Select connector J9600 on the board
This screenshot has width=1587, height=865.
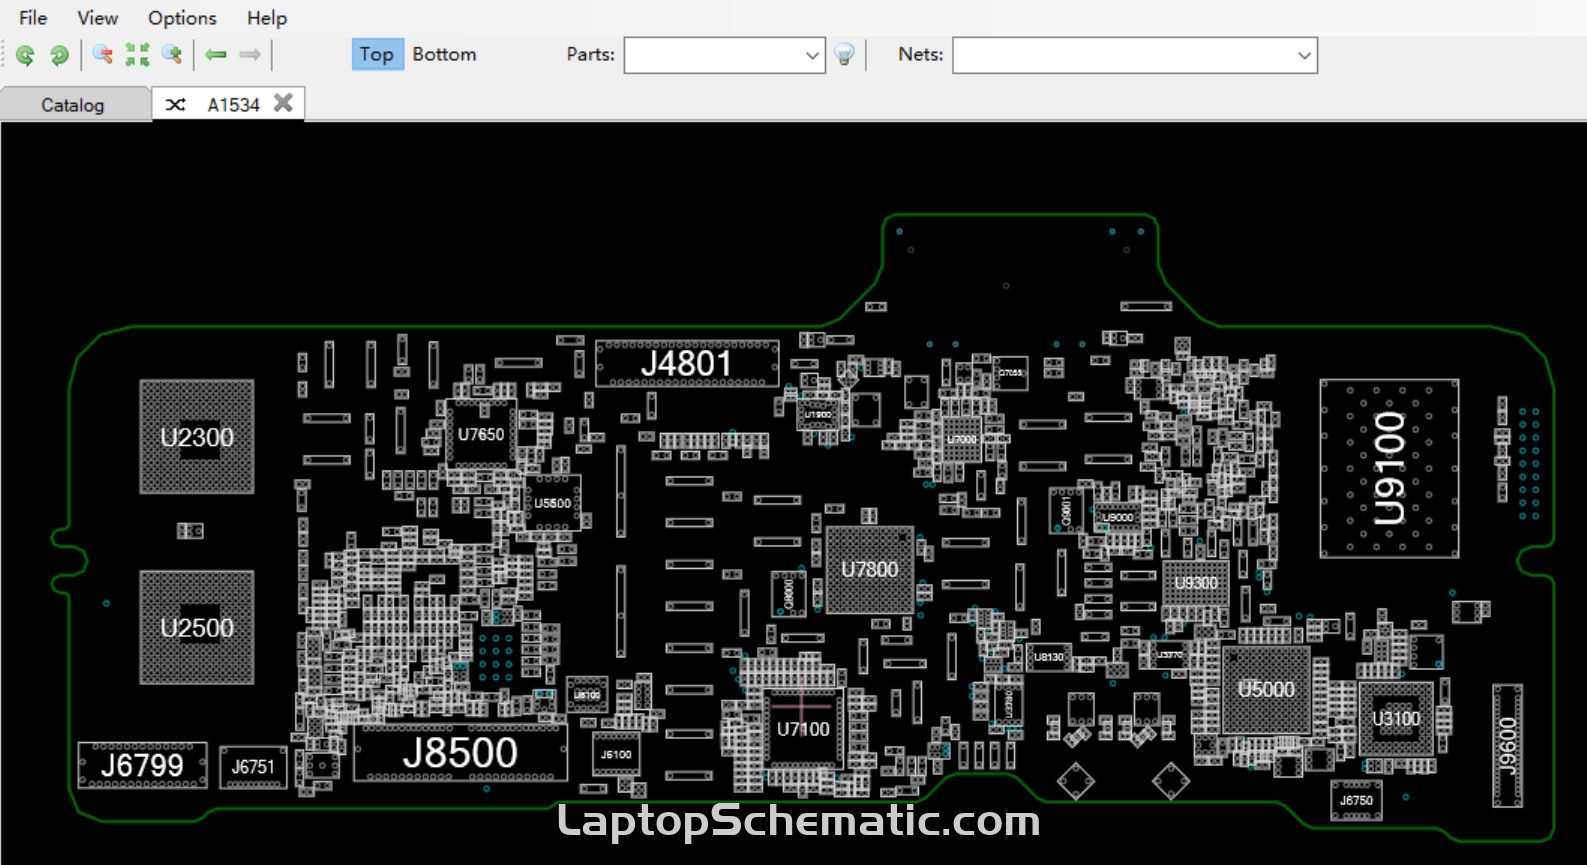point(1508,746)
